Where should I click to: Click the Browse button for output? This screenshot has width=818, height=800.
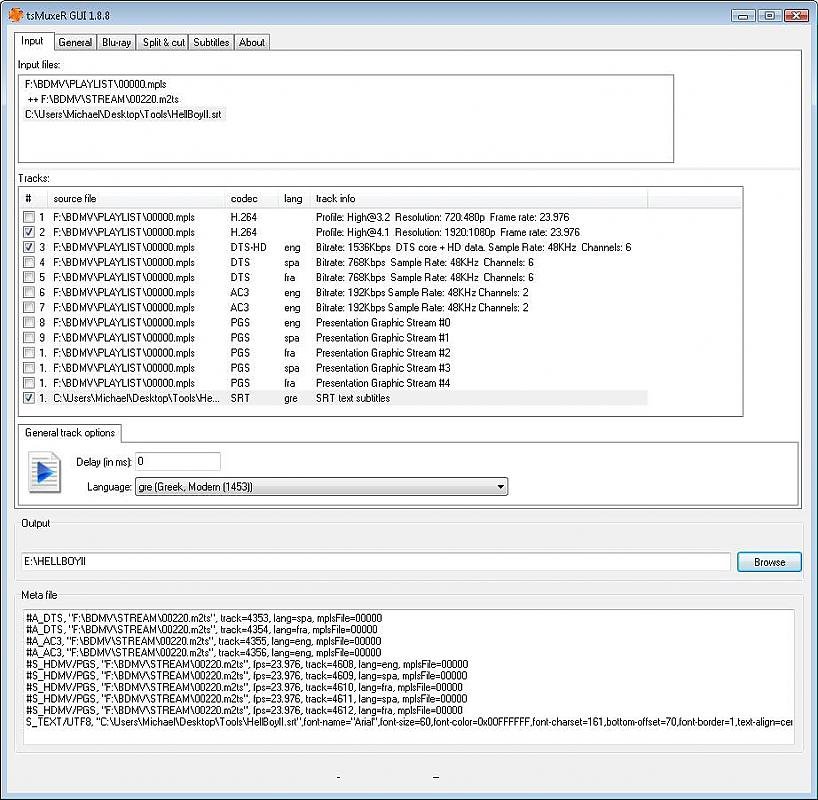[769, 562]
